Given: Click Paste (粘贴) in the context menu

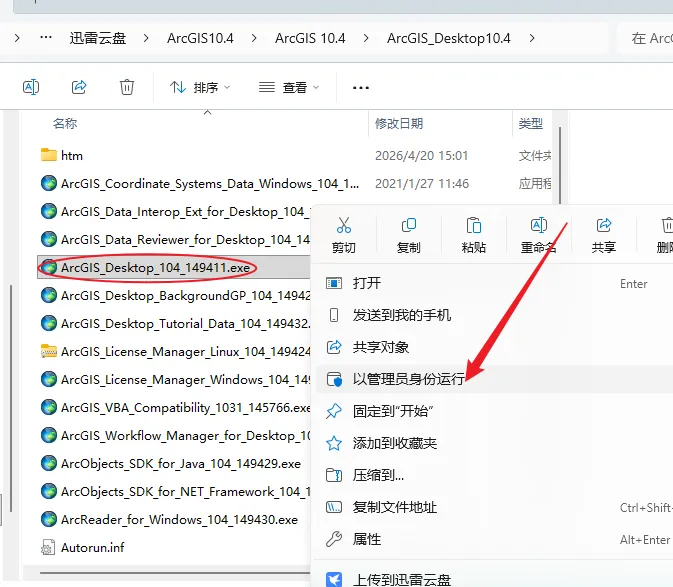Looking at the screenshot, I should [x=473, y=235].
